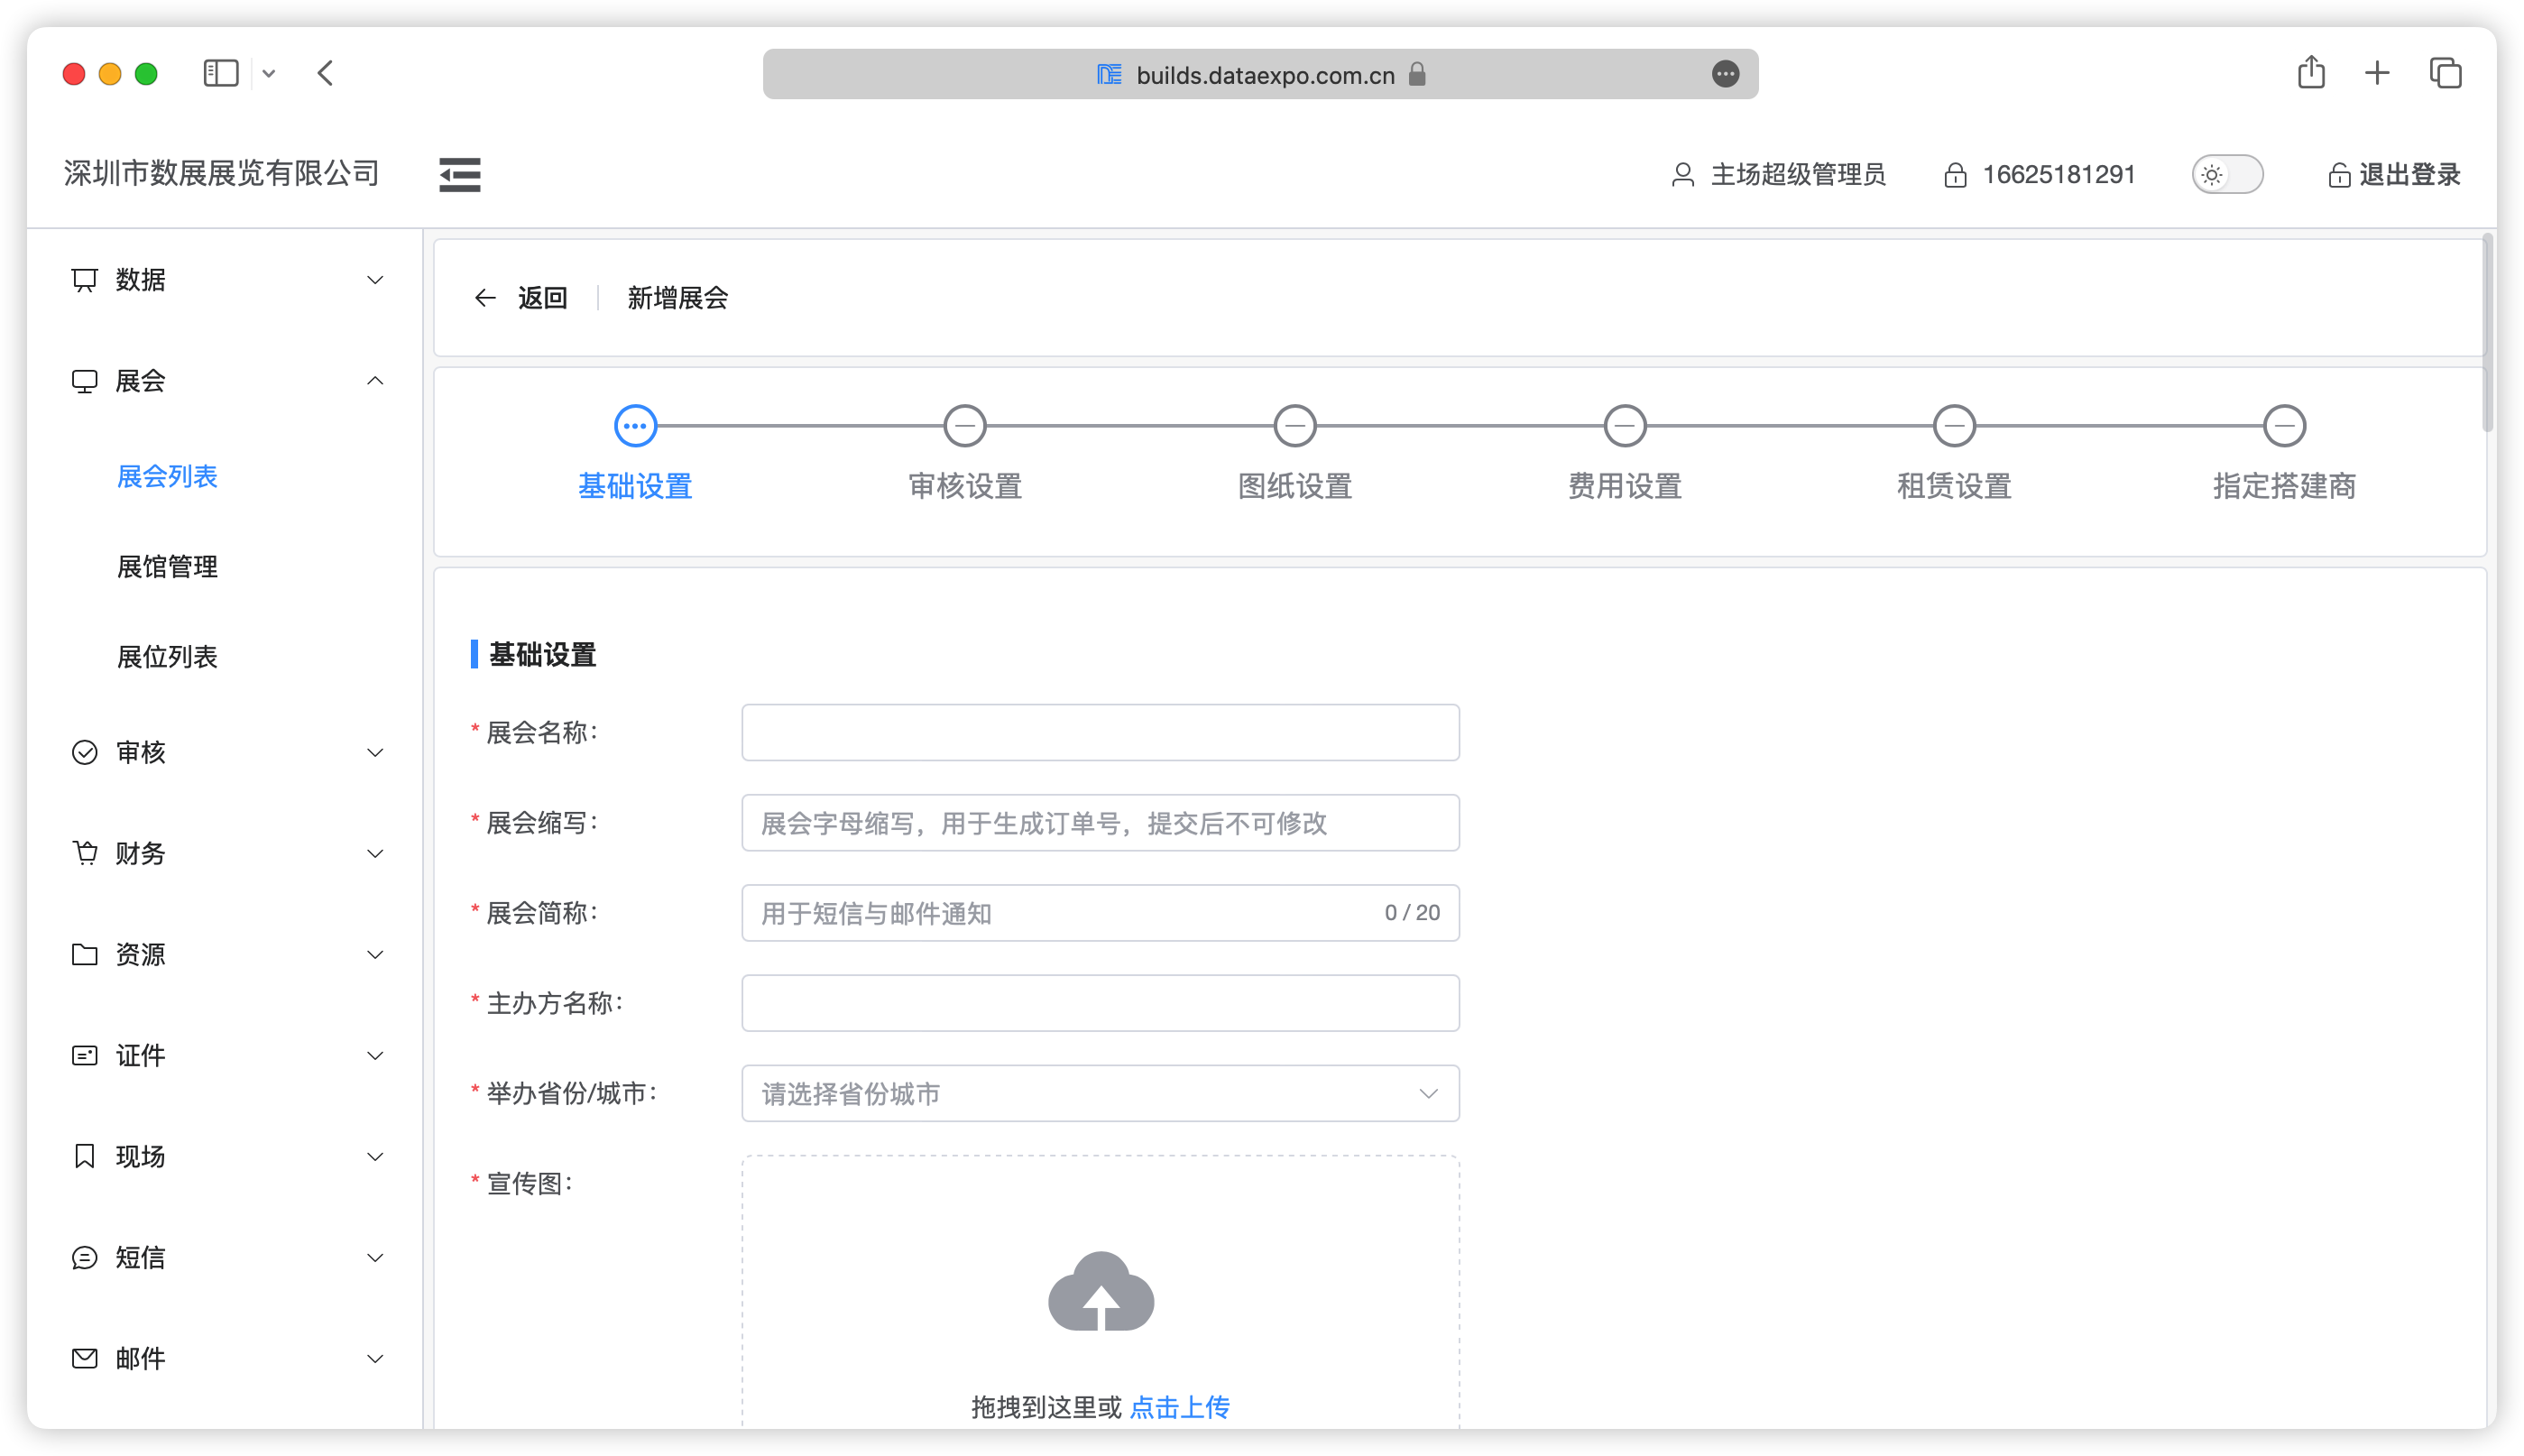
Task: Open 展馆管理 in the sidebar
Action: [167, 567]
